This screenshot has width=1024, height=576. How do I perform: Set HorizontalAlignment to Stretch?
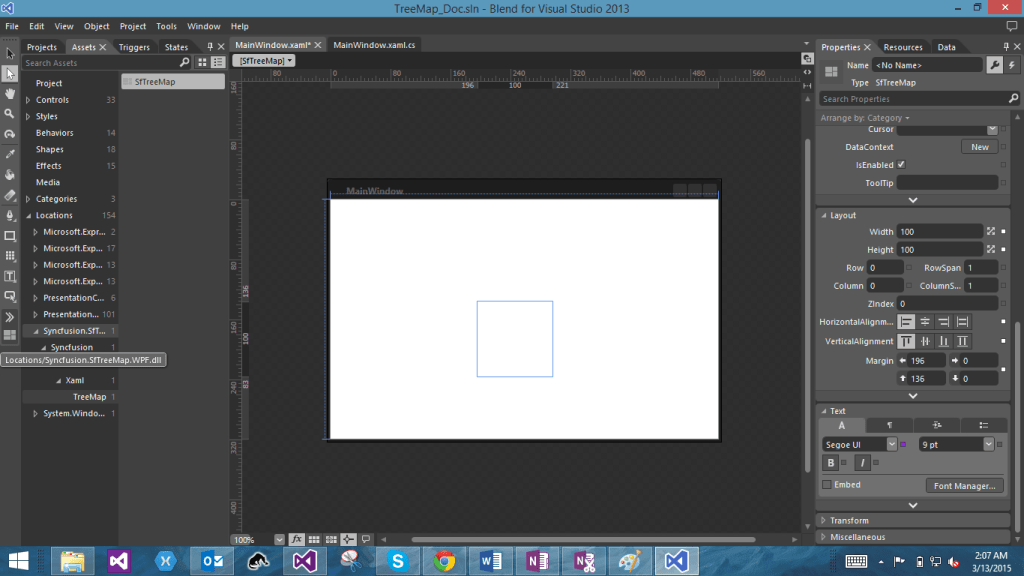(x=962, y=322)
